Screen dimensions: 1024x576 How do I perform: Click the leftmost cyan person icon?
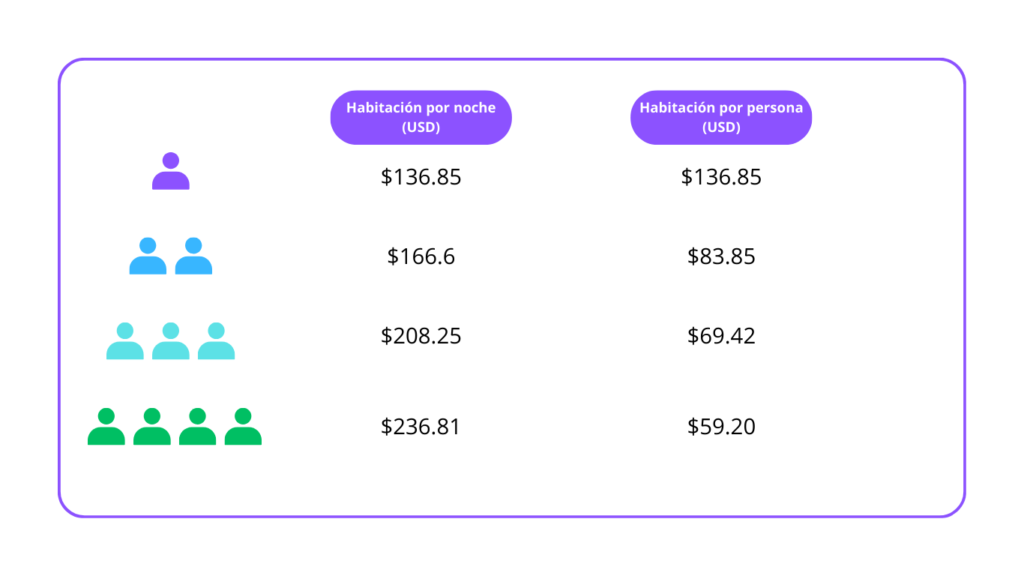125,342
